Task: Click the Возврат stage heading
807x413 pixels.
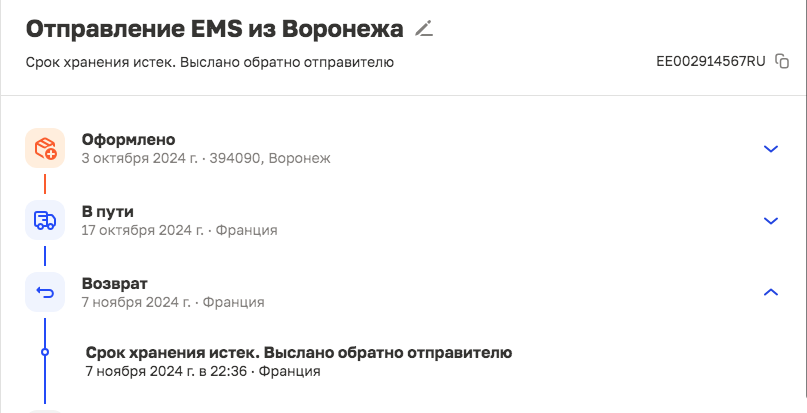Action: pos(114,284)
